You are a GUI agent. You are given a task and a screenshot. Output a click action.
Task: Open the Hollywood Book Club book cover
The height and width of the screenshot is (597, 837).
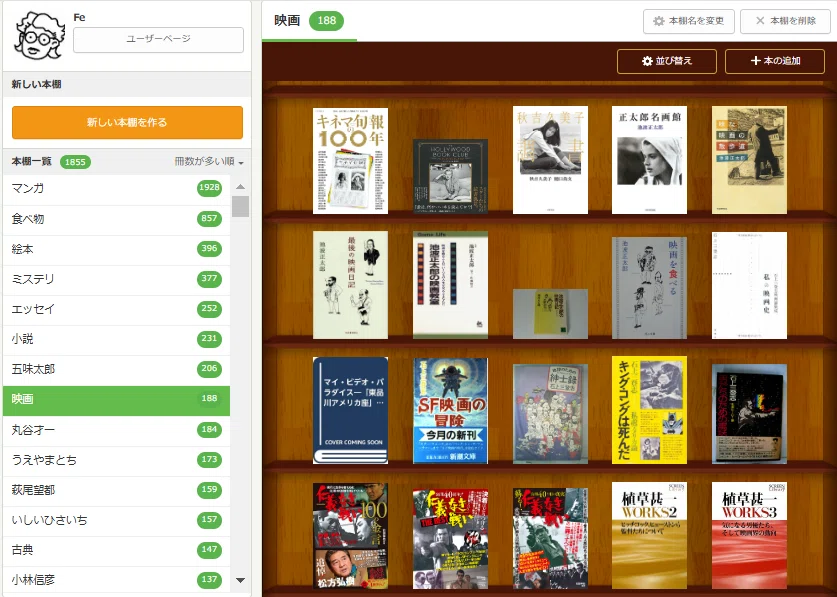coord(450,176)
